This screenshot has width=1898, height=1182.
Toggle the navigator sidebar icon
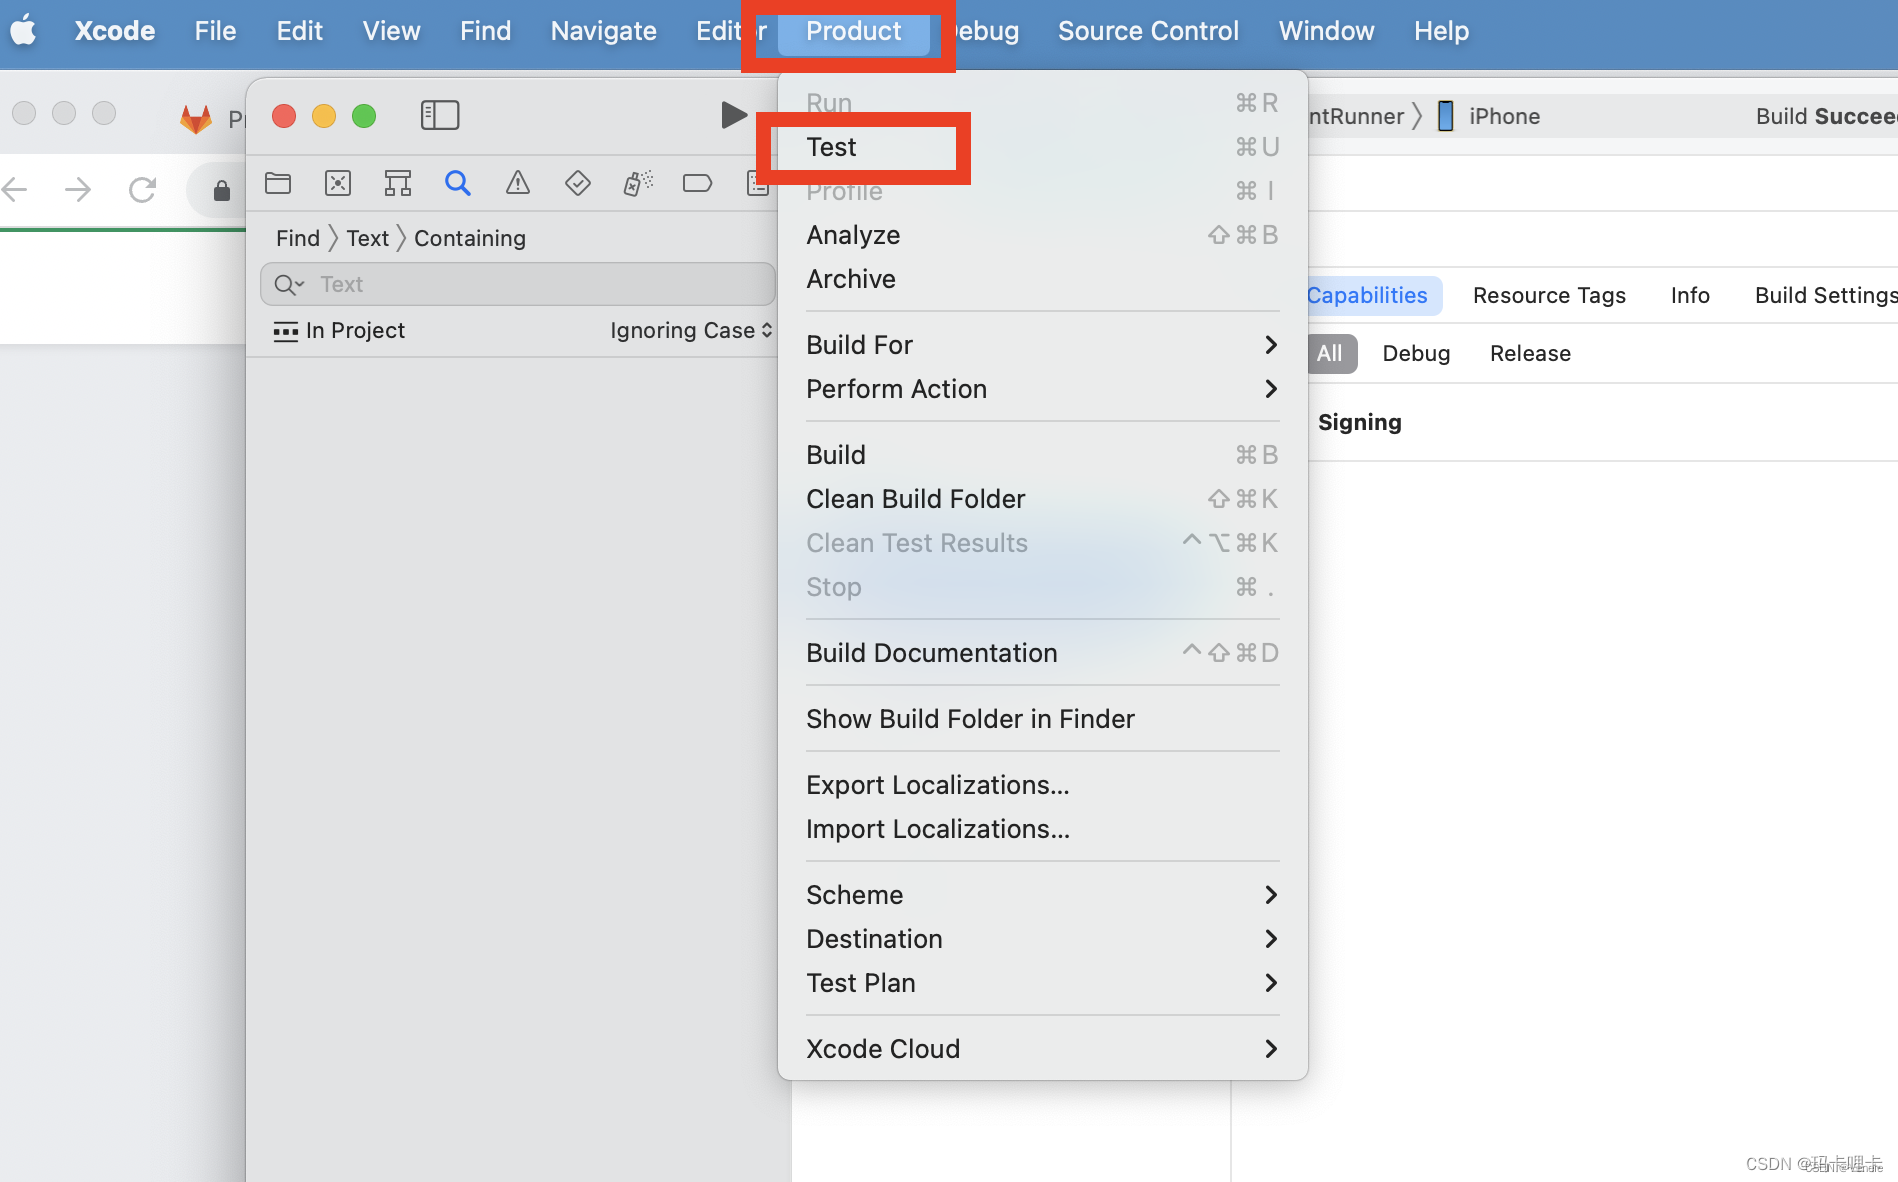point(440,115)
